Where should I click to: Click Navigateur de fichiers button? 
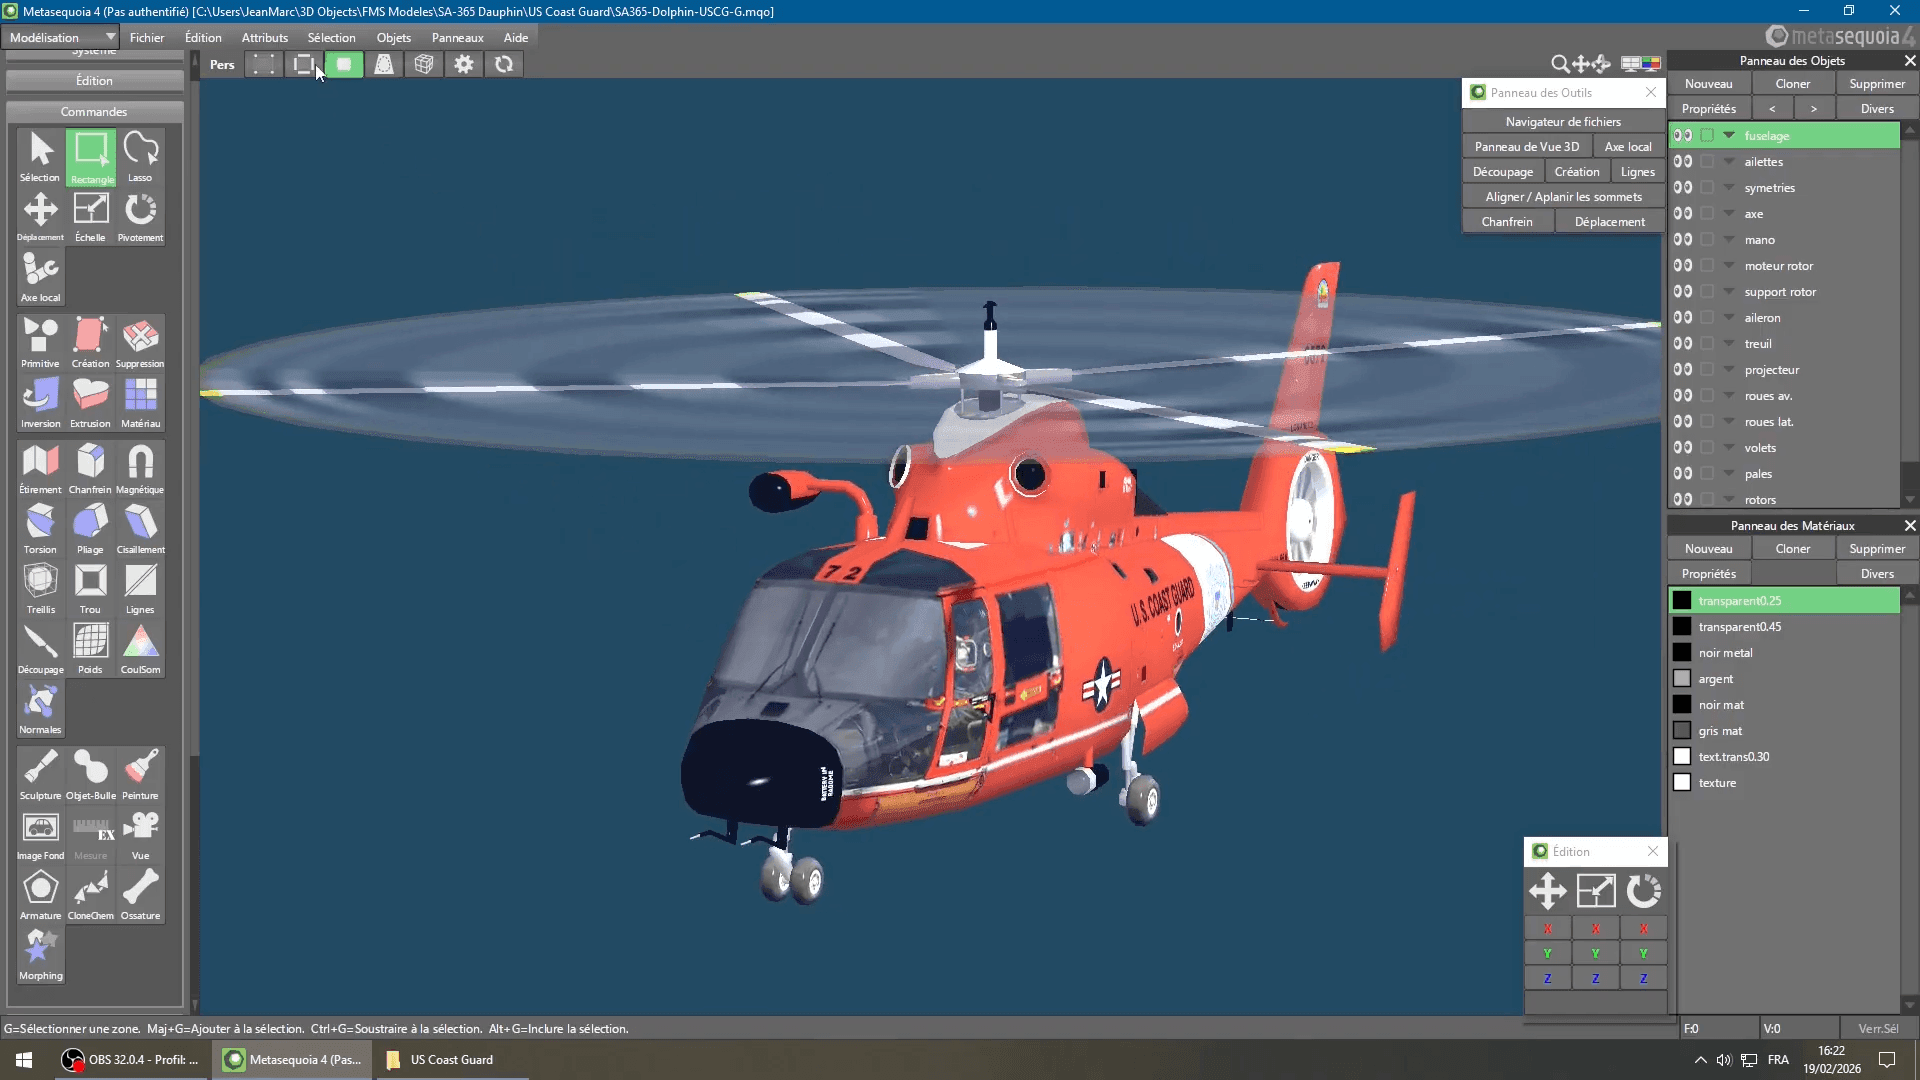pos(1563,121)
